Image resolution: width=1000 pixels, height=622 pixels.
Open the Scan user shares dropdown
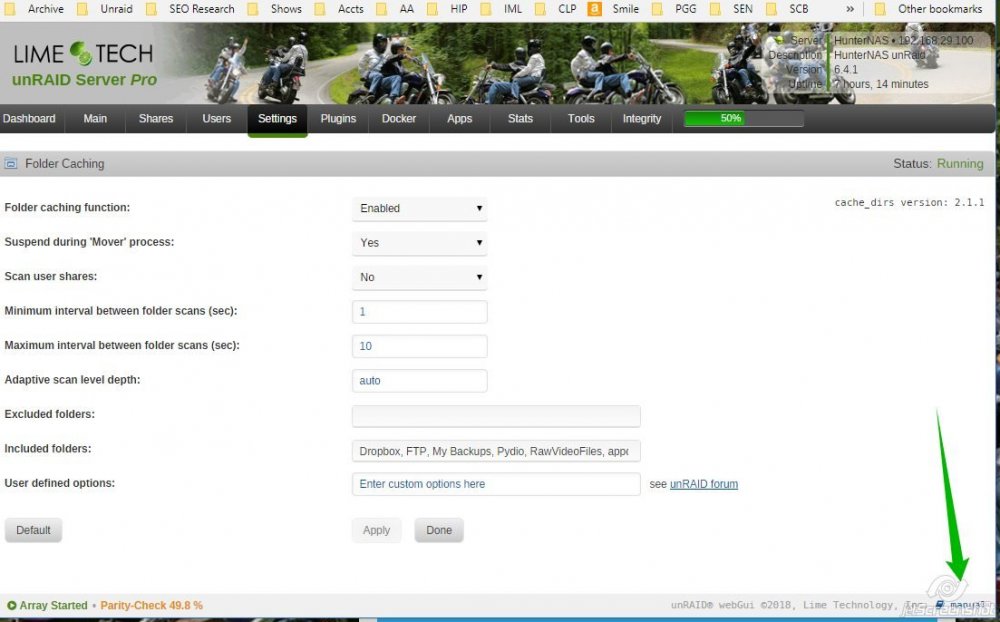(420, 277)
